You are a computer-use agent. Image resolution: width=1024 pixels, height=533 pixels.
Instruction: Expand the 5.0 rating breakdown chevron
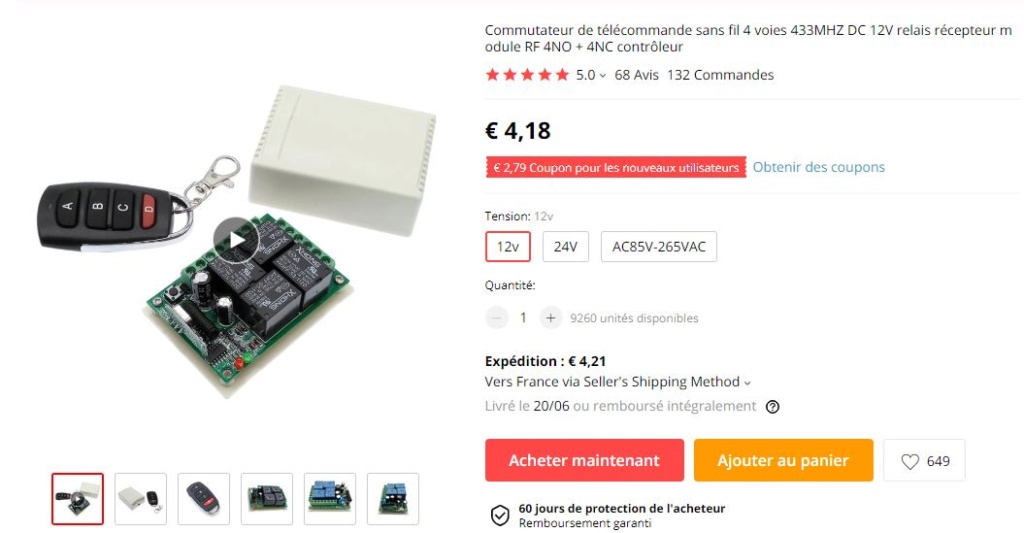(x=603, y=76)
